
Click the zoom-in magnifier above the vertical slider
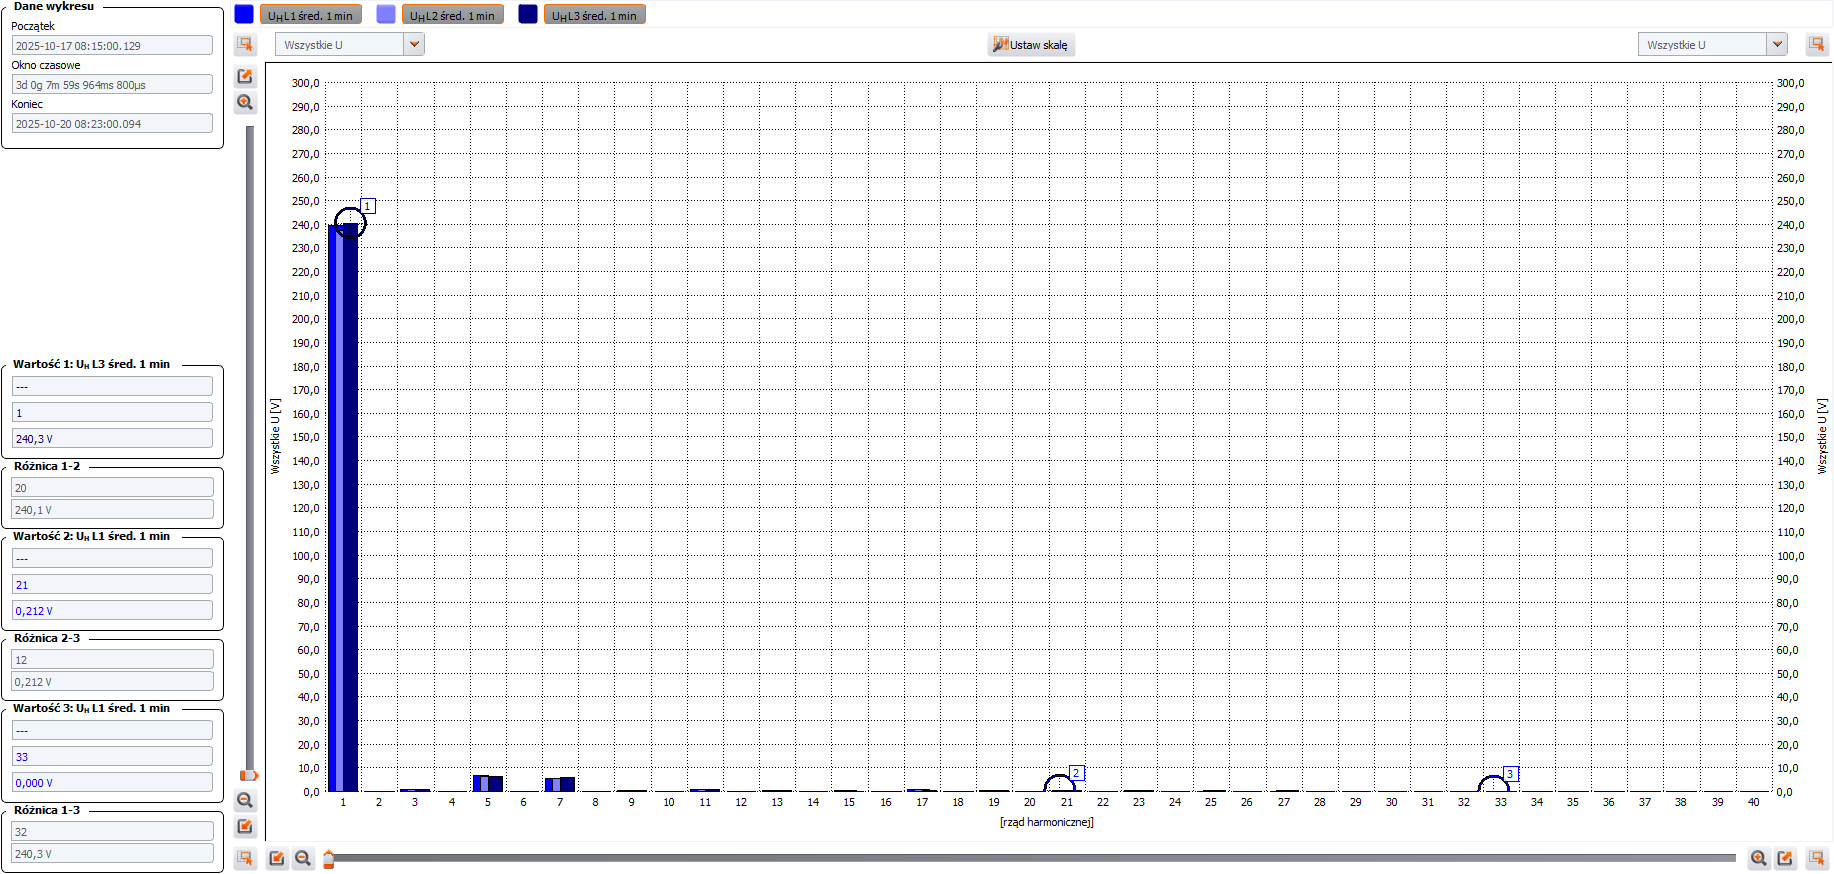[245, 103]
